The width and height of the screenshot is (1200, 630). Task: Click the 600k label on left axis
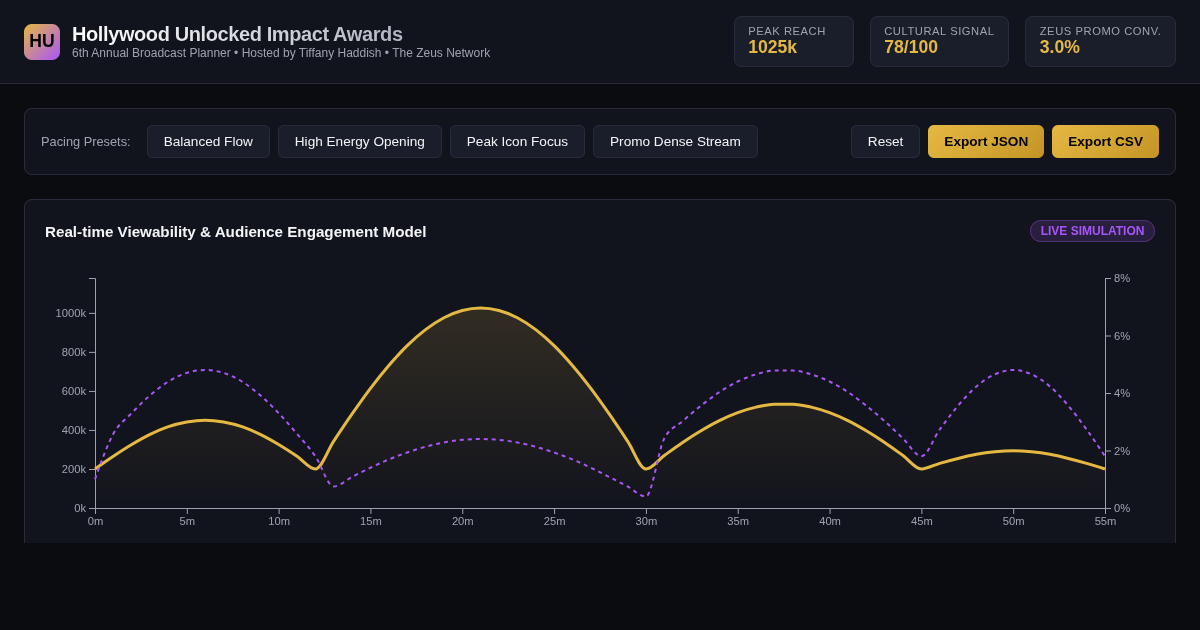(x=74, y=391)
